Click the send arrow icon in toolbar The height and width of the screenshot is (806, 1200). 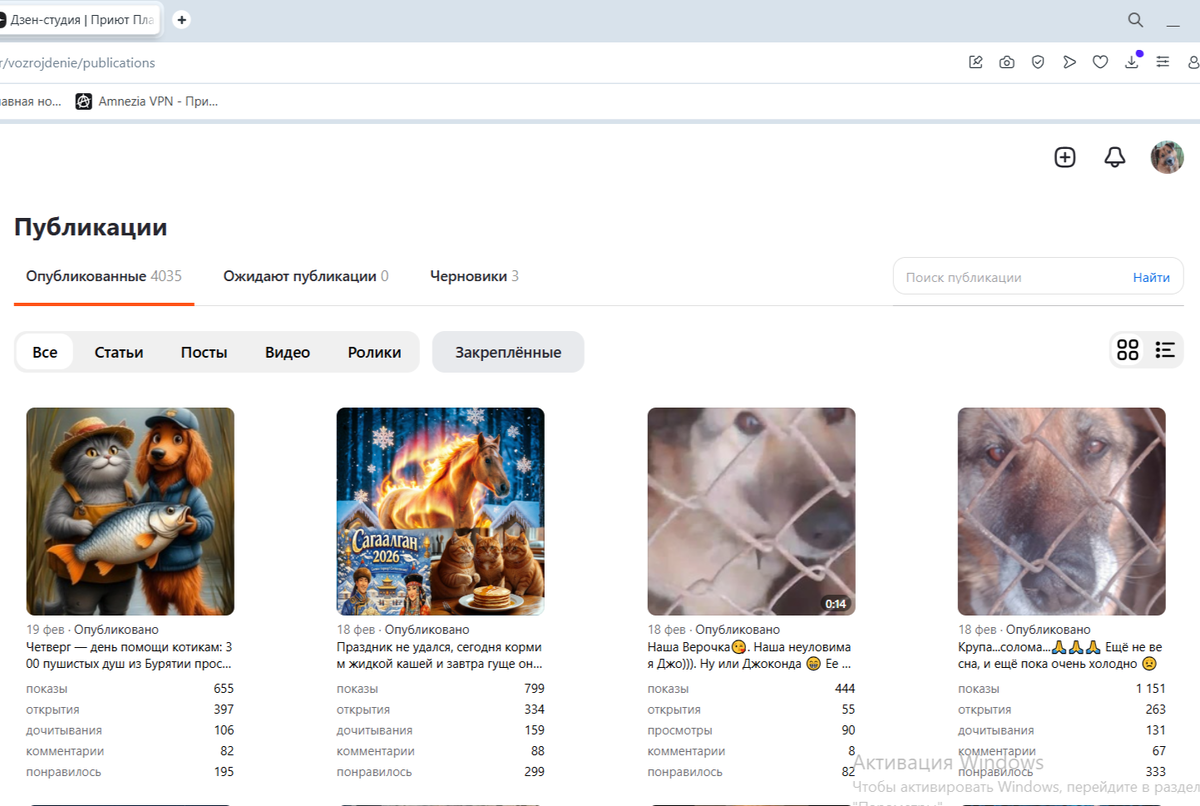pos(1069,62)
